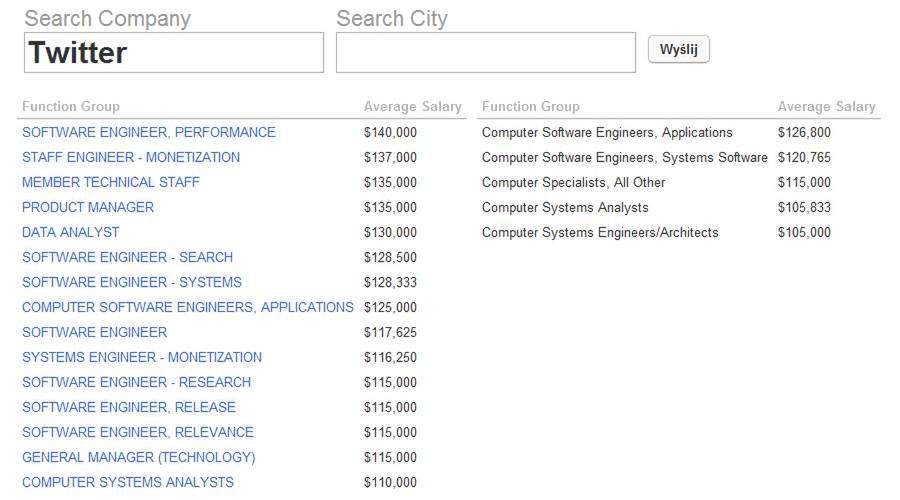Select right-table Computer Systems Analysts text
The image size is (900, 500).
565,207
